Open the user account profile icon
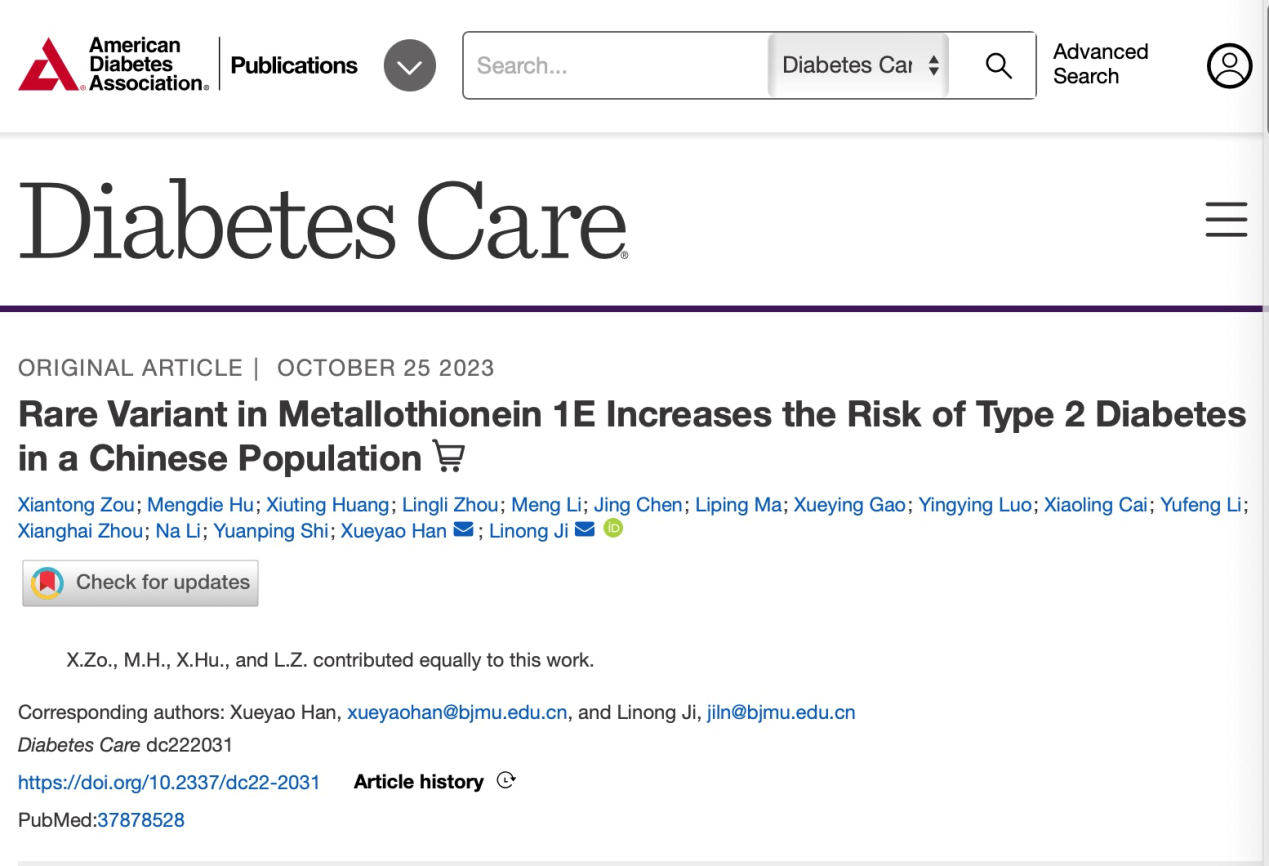The height and width of the screenshot is (866, 1269). pyautogui.click(x=1229, y=66)
